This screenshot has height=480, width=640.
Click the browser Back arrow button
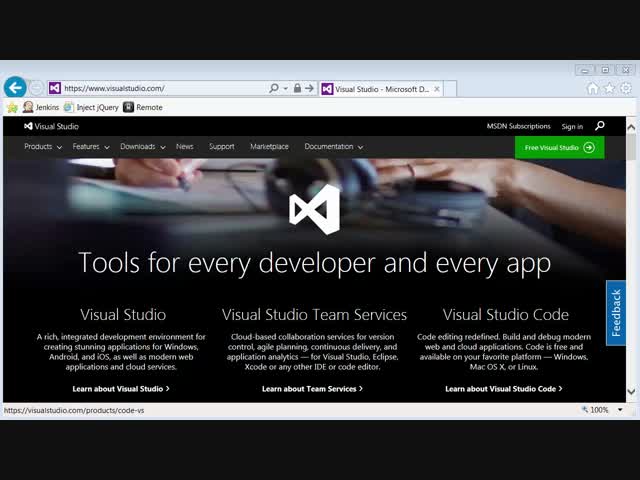coord(15,87)
